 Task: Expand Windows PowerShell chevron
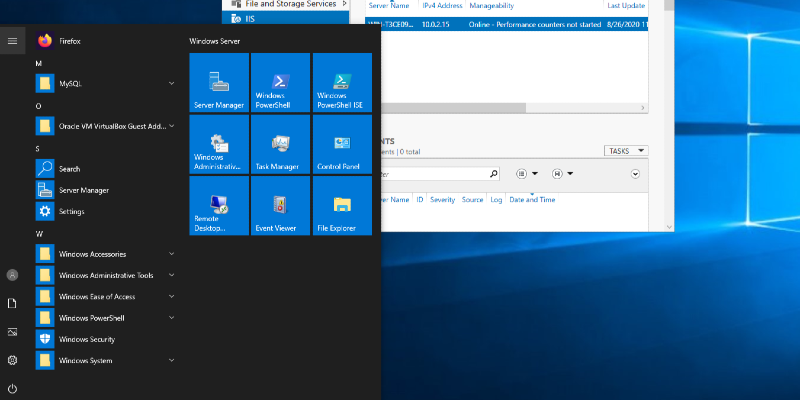point(171,318)
